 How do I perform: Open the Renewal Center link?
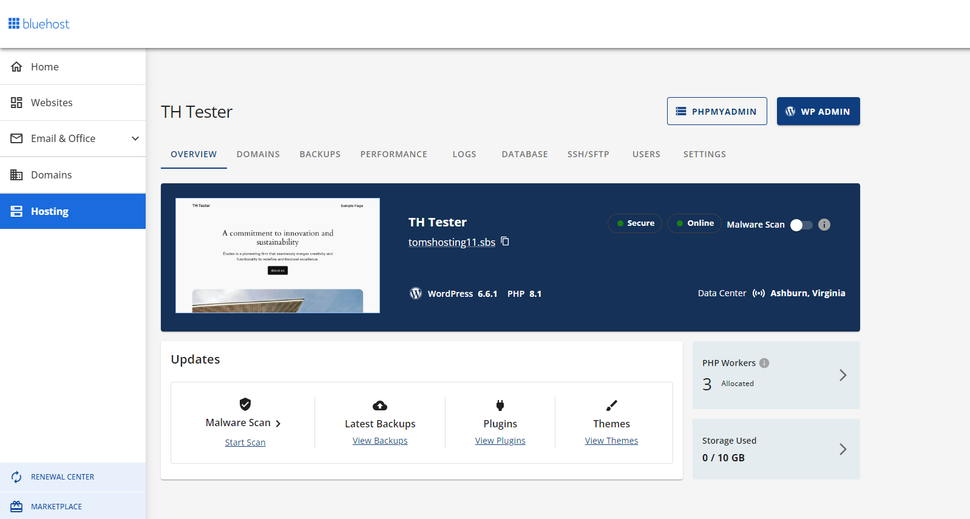click(x=73, y=477)
